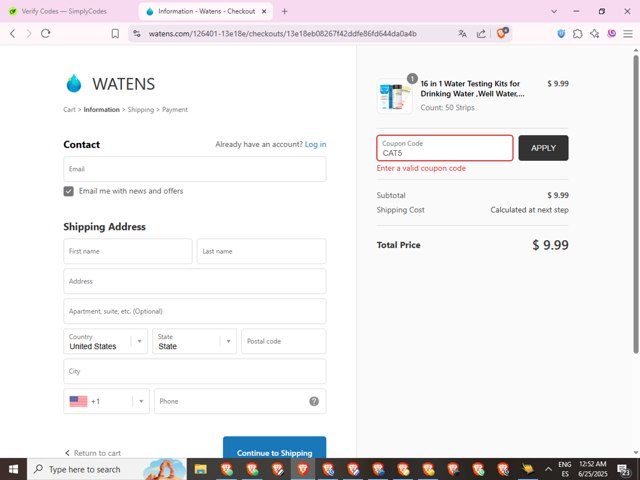Click the phone help question mark icon
The height and width of the screenshot is (480, 640).
(314, 401)
